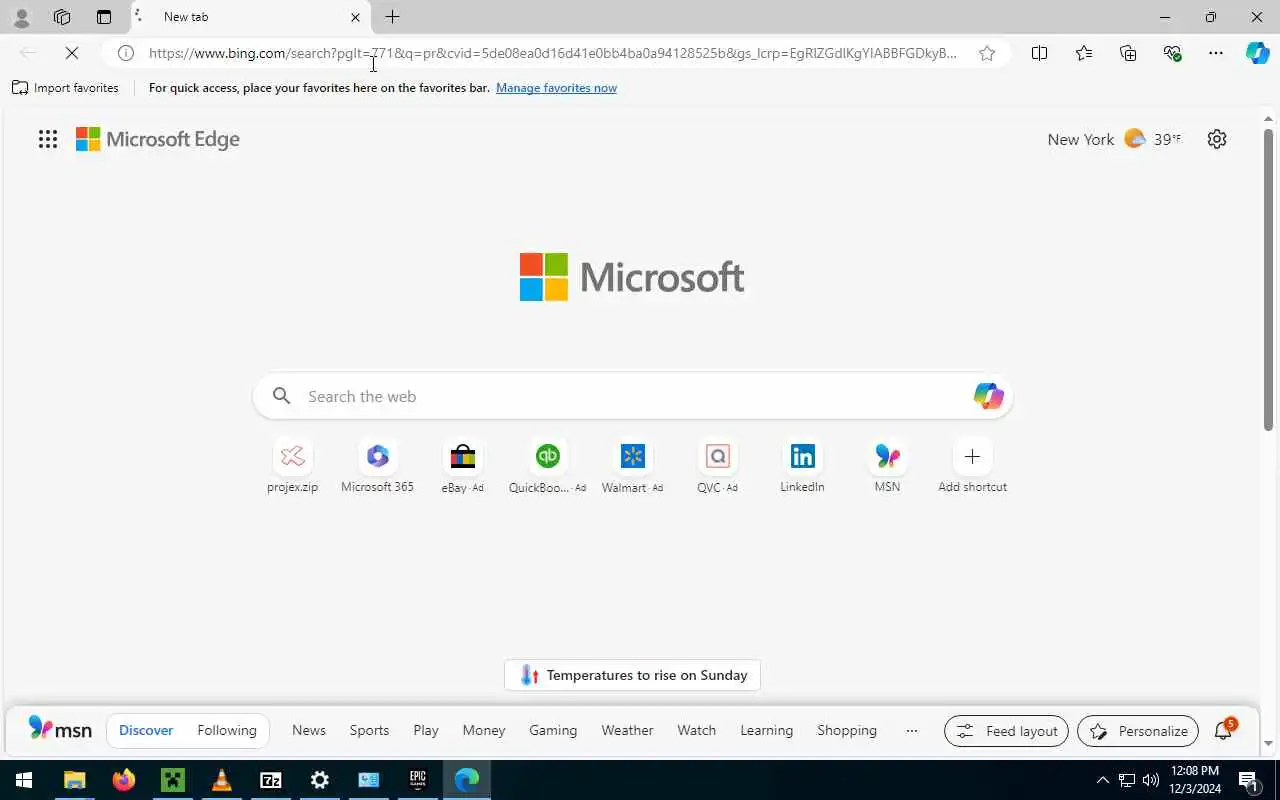Show hidden tray icons chevron
Screen dimensions: 1280x800
1103,780
